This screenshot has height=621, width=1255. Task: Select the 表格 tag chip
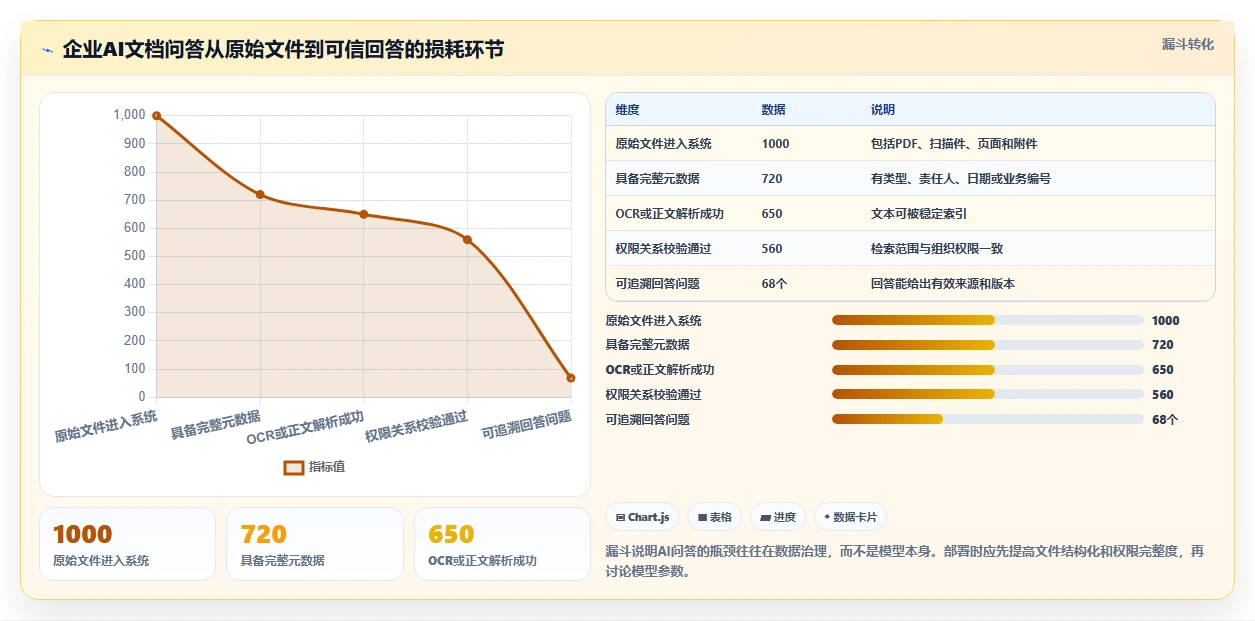click(x=715, y=517)
